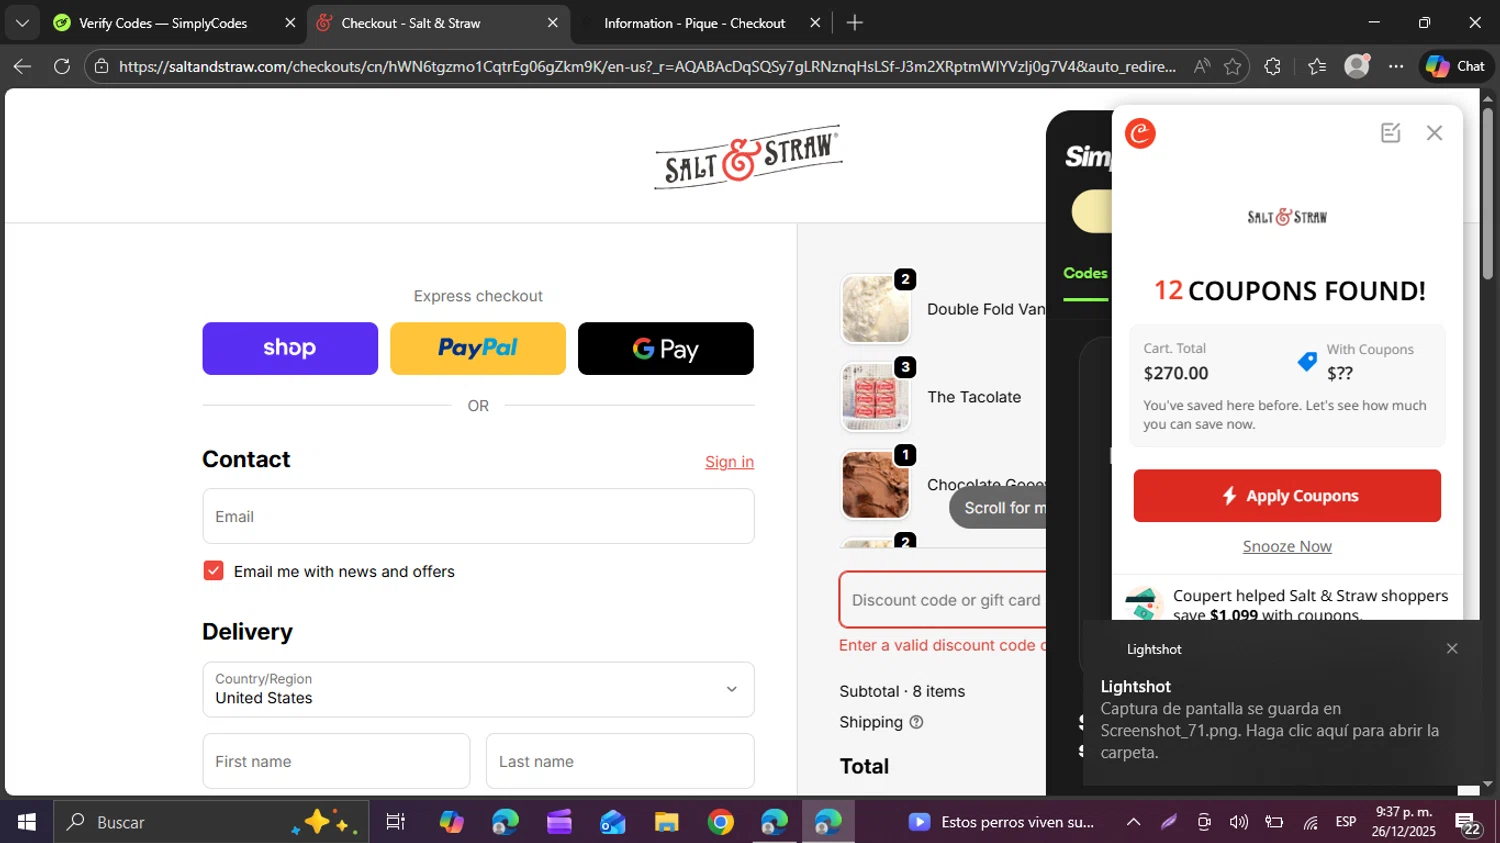This screenshot has height=843, width=1500.
Task: Open network Wi-Fi status icon
Action: tap(1310, 822)
